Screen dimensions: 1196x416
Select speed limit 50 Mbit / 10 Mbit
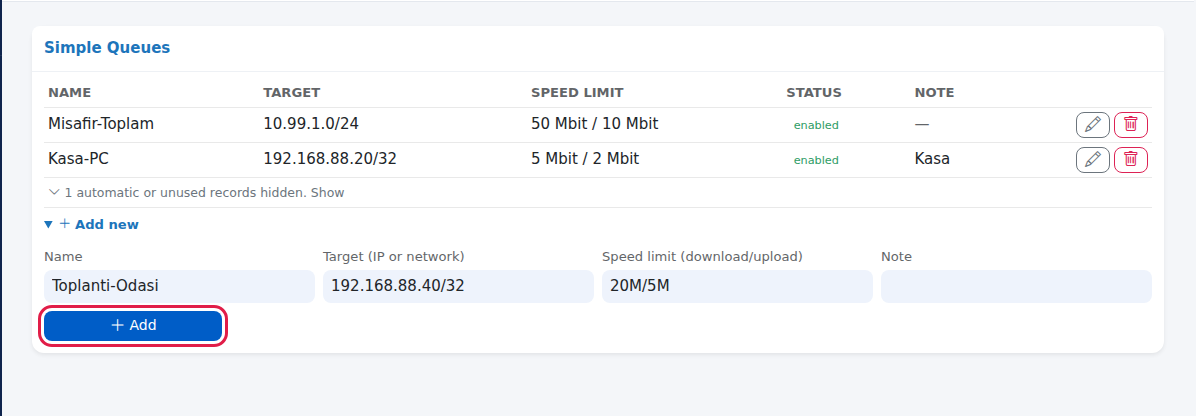click(594, 124)
